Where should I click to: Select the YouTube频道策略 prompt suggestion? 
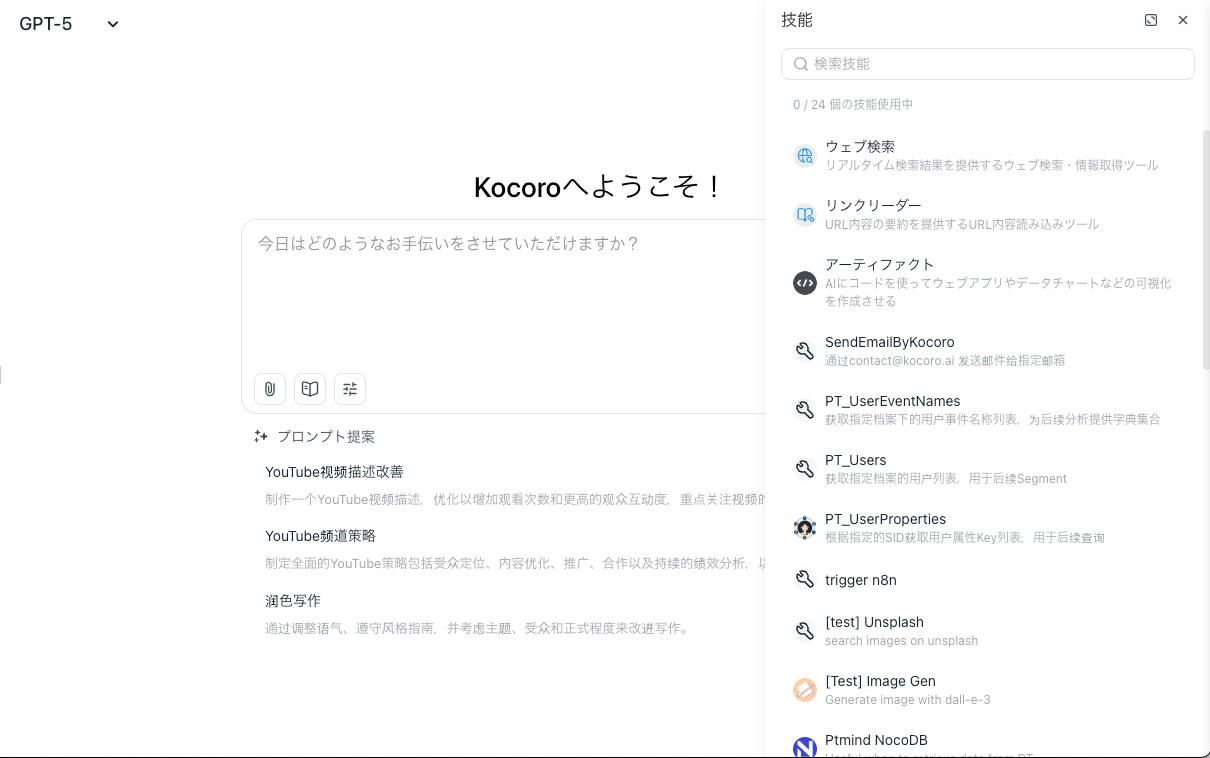pyautogui.click(x=320, y=536)
